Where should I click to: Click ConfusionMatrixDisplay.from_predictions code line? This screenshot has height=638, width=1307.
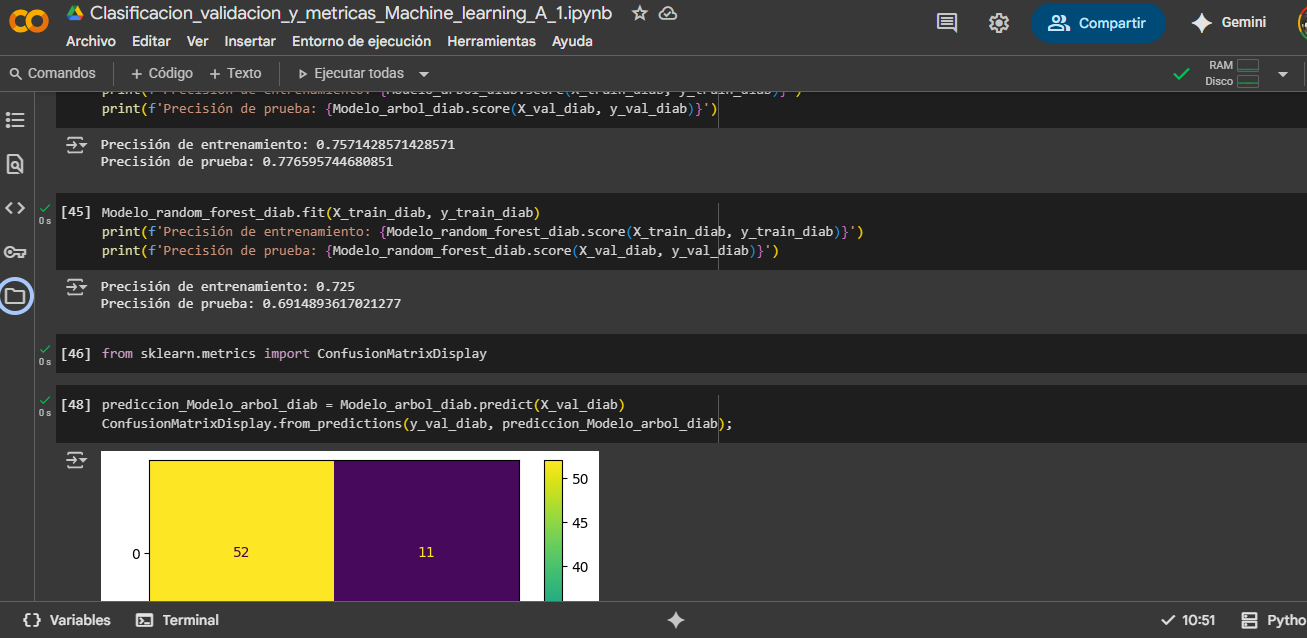[417, 424]
